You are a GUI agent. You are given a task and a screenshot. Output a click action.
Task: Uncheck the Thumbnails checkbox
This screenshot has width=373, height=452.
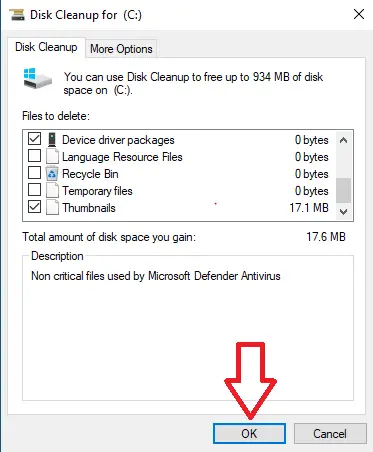[34, 207]
